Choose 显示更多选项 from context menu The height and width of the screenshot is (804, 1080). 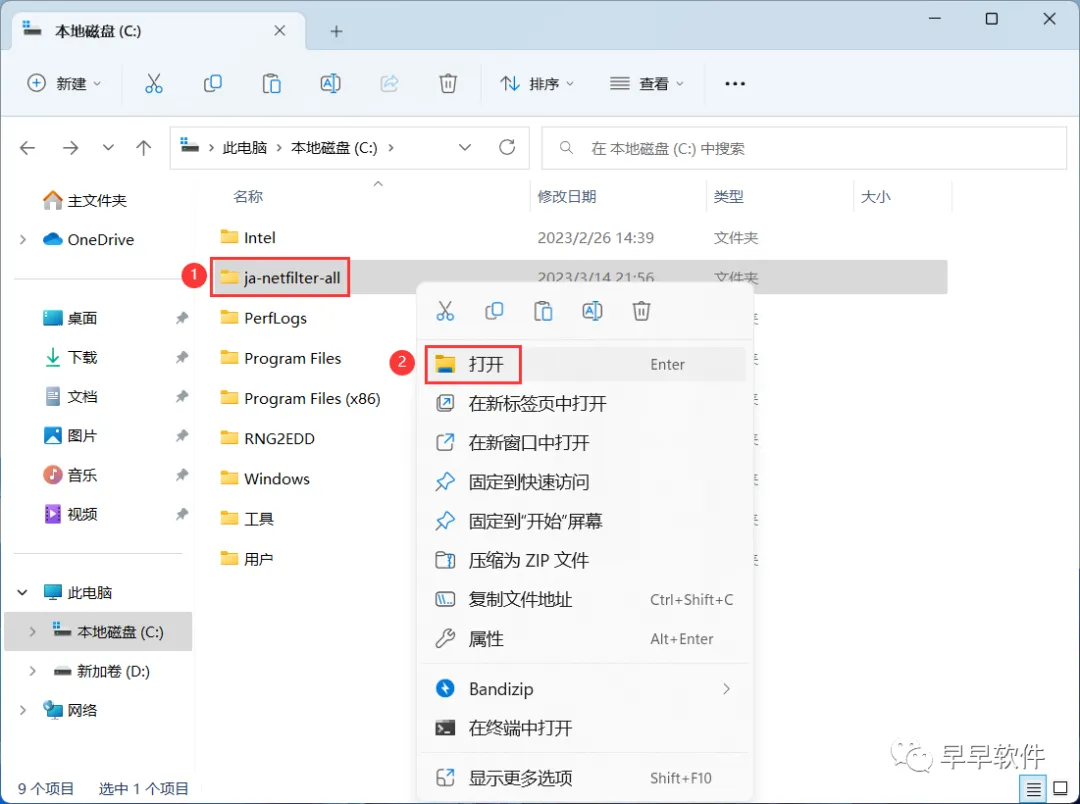coord(585,779)
